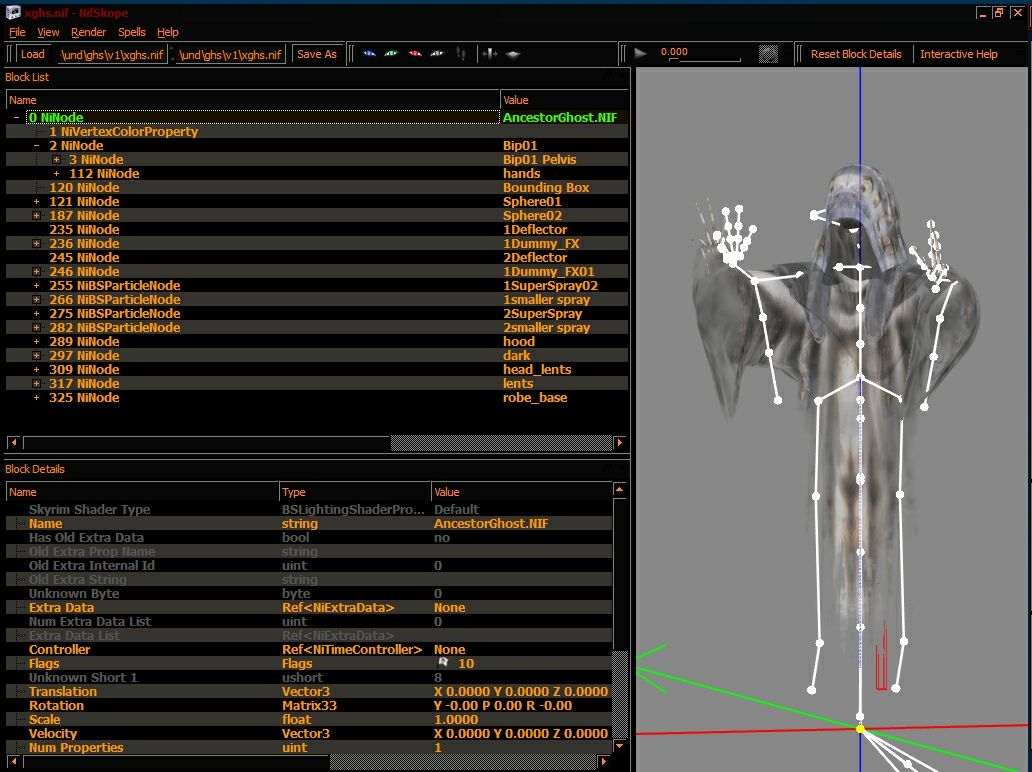The height and width of the screenshot is (772, 1032).
Task: Click the Save As button
Action: [317, 54]
